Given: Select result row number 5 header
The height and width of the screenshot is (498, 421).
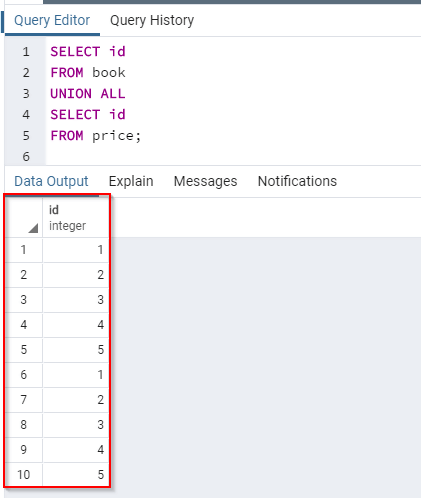Looking at the screenshot, I should pyautogui.click(x=24, y=350).
